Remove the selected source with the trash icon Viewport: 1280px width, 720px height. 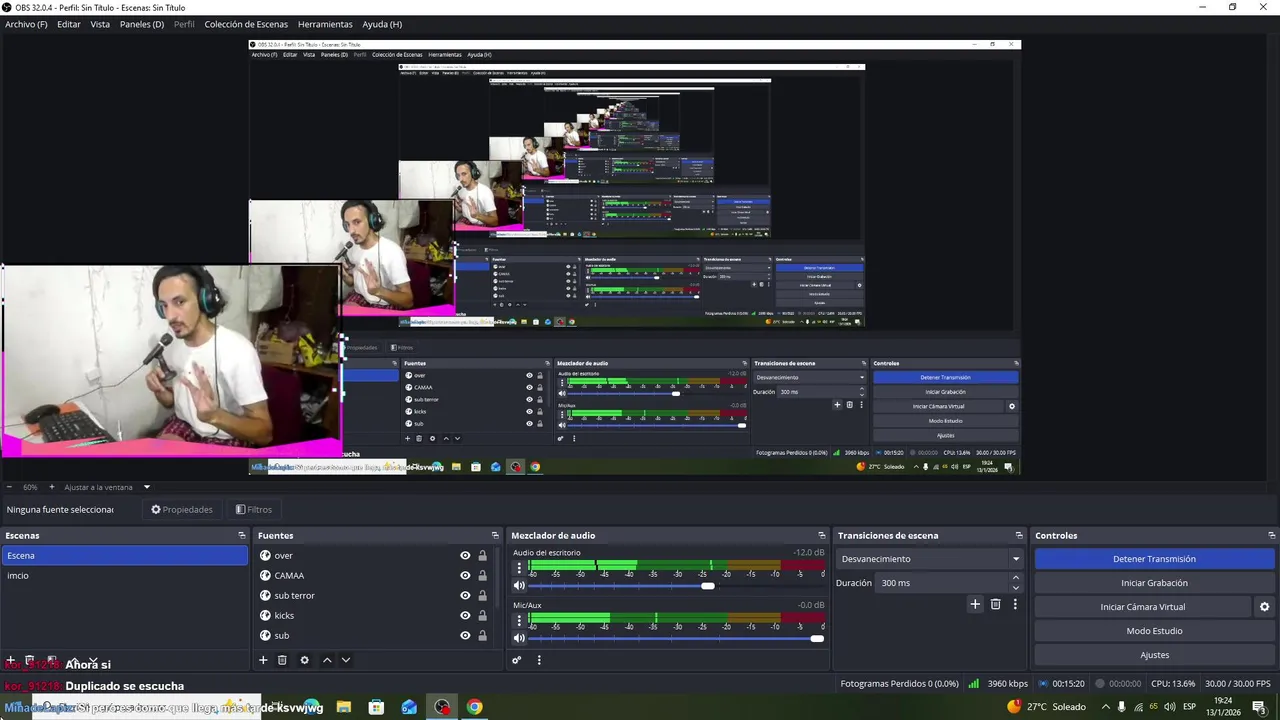[282, 660]
